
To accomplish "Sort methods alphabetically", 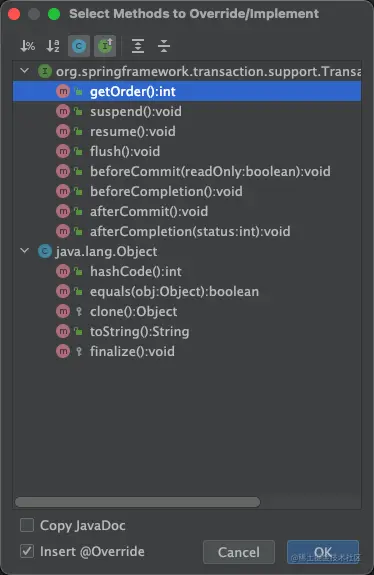I will [53, 46].
